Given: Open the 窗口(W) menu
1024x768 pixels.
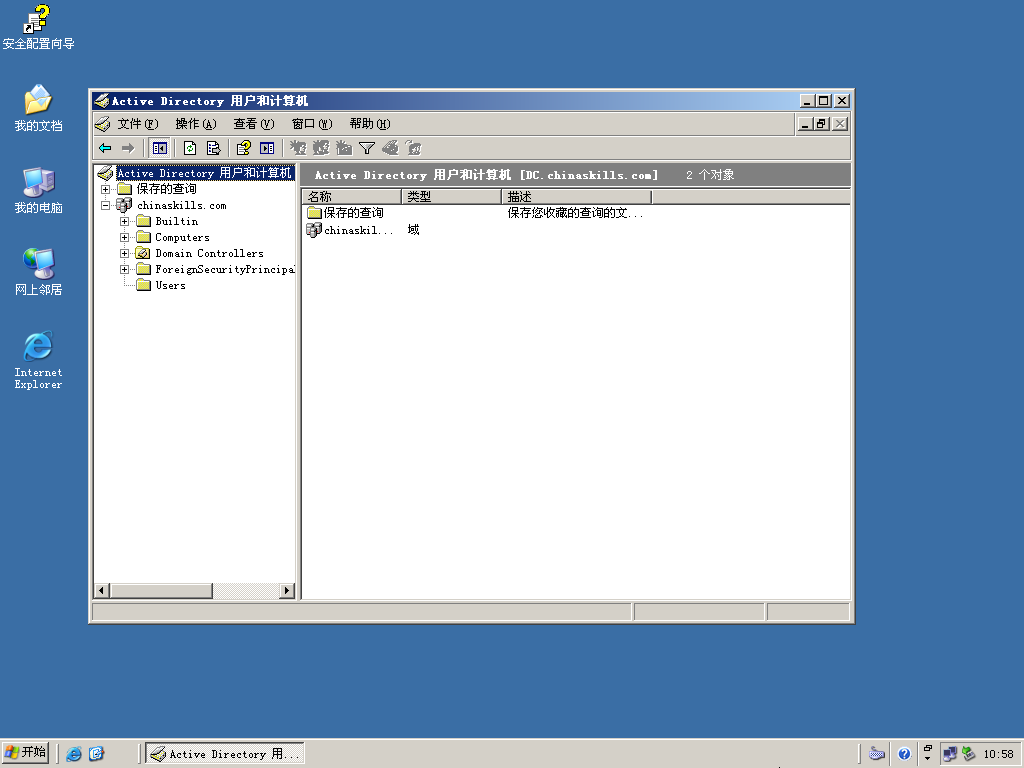Looking at the screenshot, I should pyautogui.click(x=312, y=123).
